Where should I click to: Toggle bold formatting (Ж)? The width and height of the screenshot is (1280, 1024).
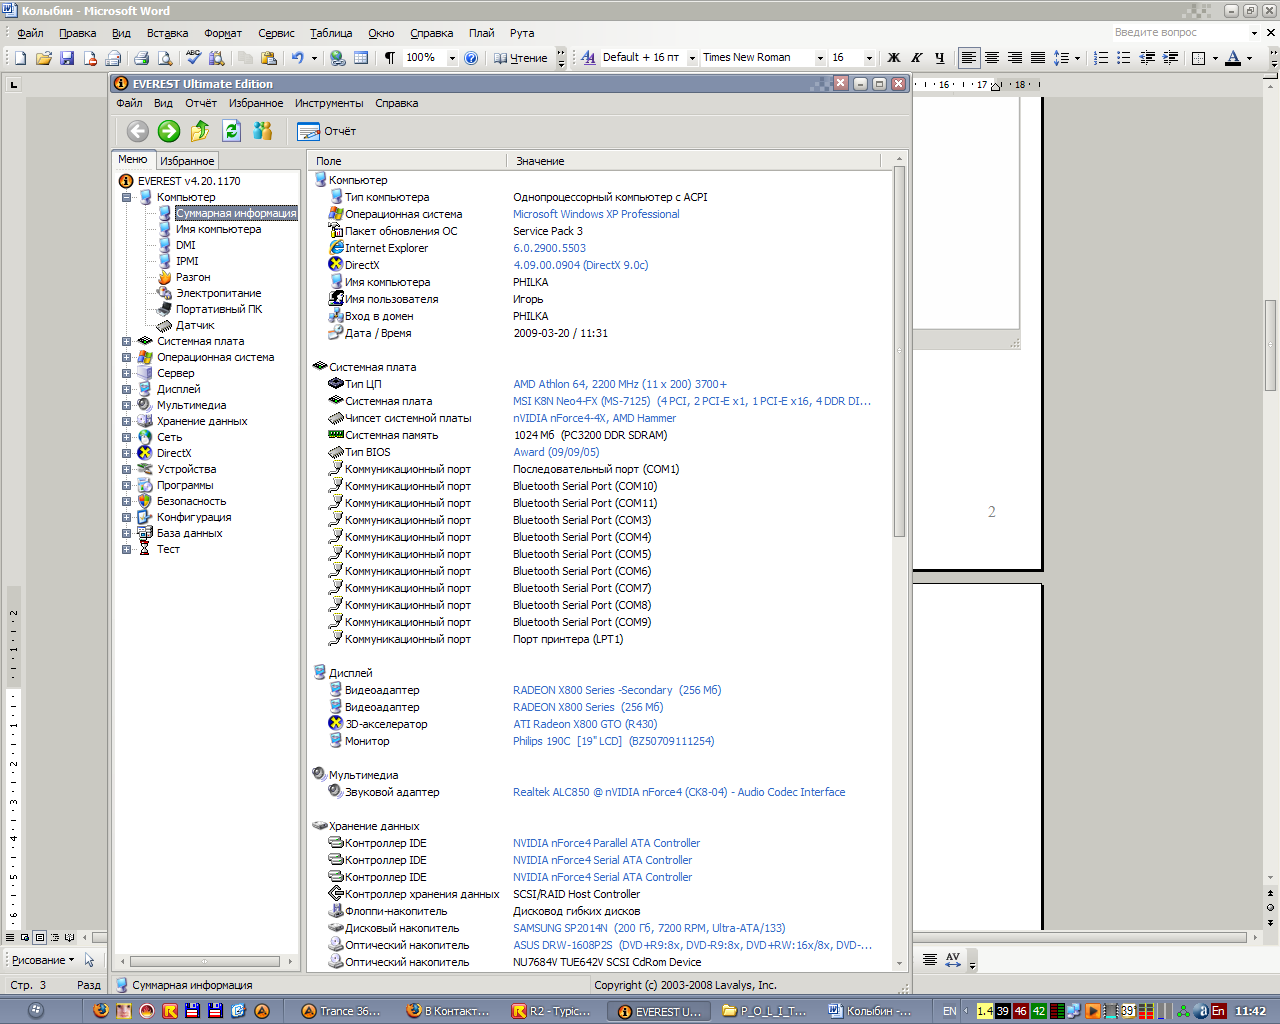894,58
